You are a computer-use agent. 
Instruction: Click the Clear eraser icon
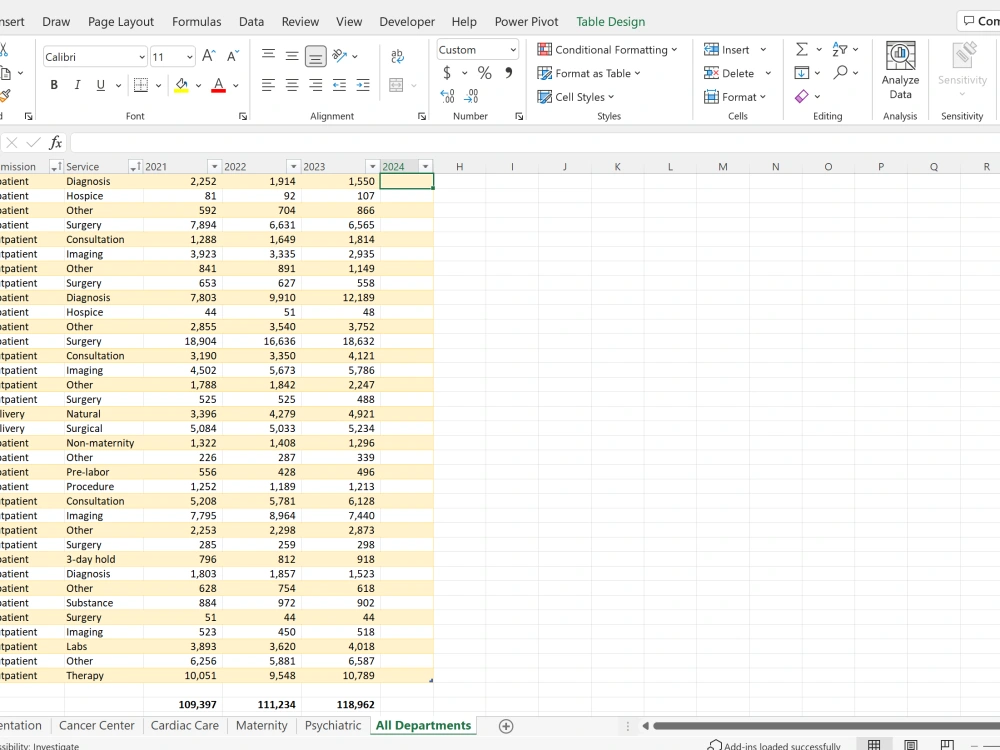pos(802,96)
